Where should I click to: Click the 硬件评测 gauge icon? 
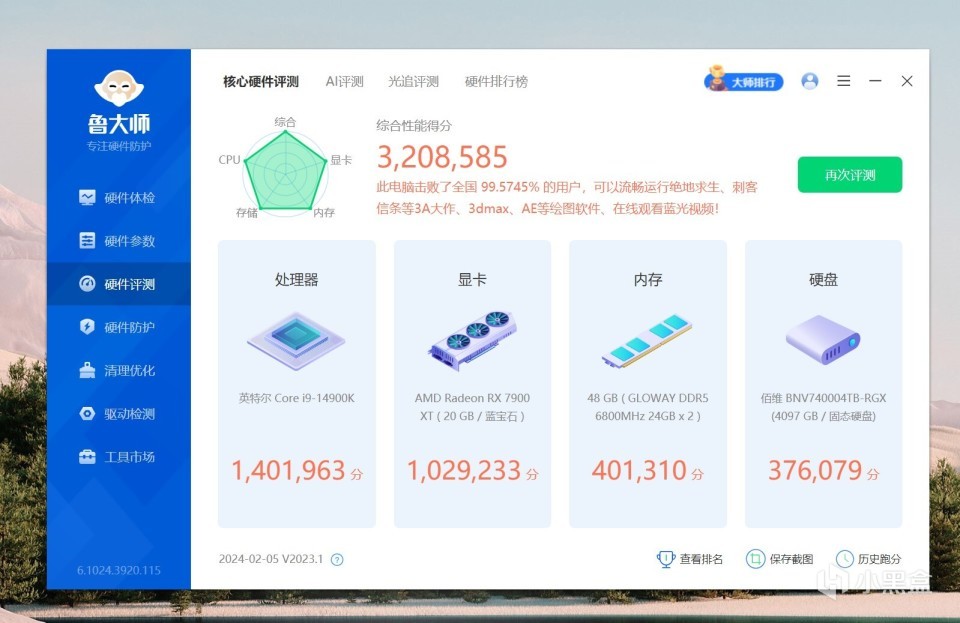[x=87, y=283]
